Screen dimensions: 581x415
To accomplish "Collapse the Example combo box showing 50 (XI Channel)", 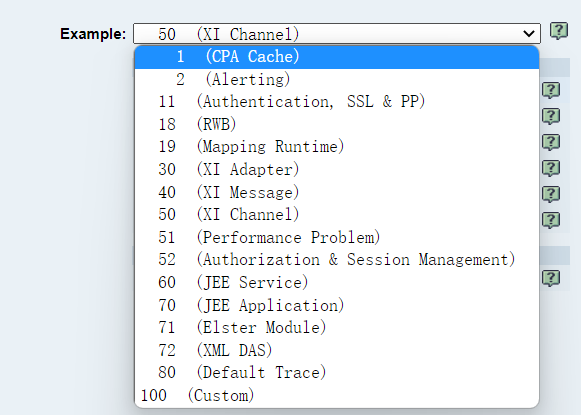I will pos(337,34).
